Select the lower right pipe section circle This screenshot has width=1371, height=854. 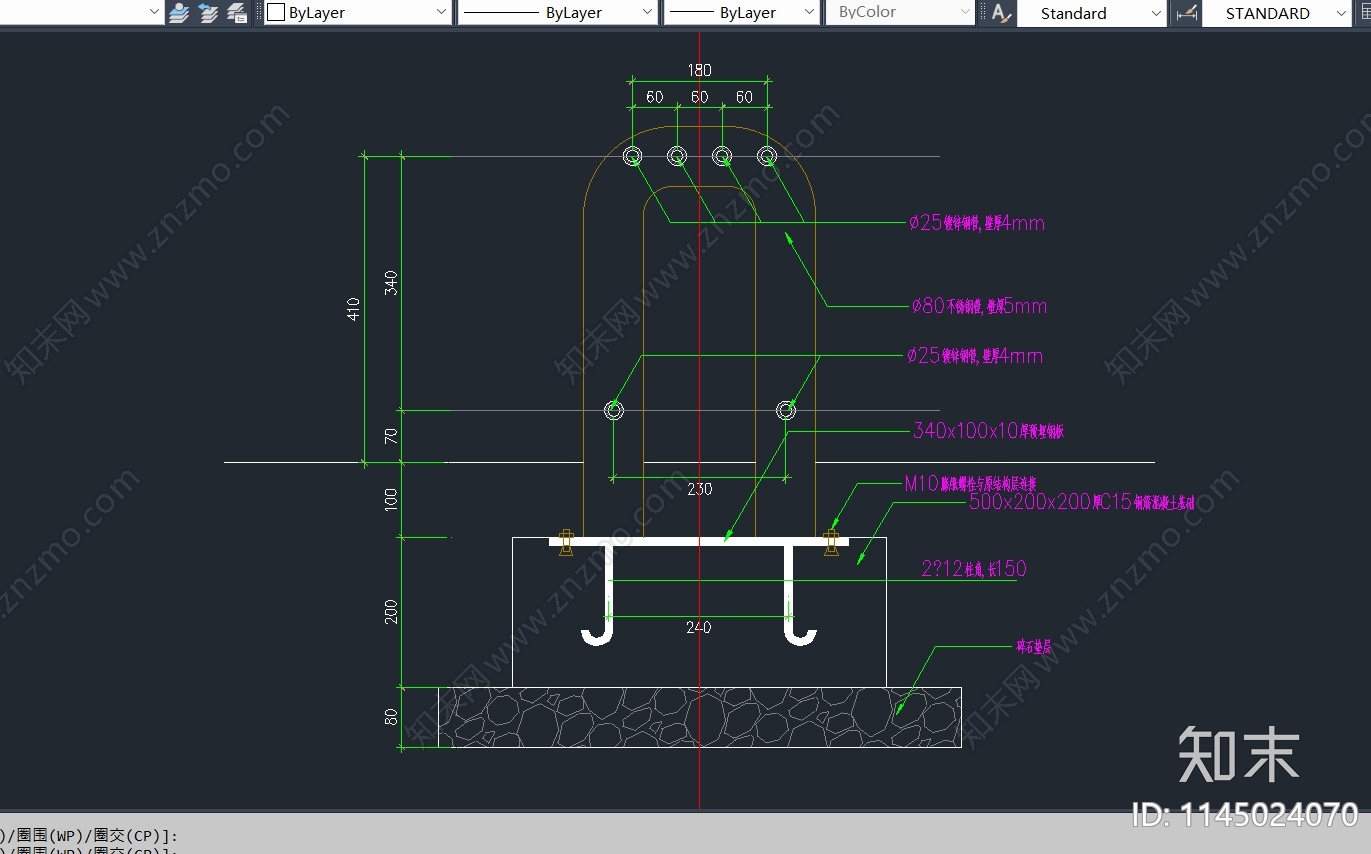point(786,410)
